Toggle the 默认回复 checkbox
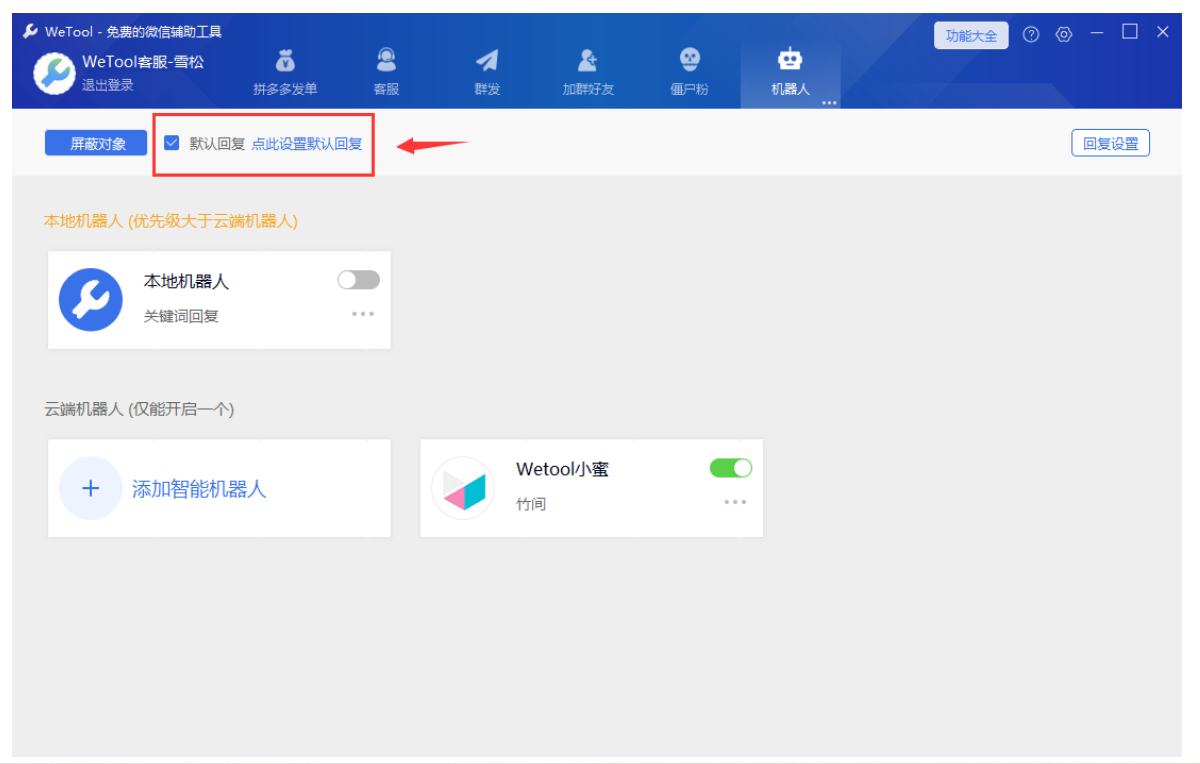 click(x=171, y=143)
